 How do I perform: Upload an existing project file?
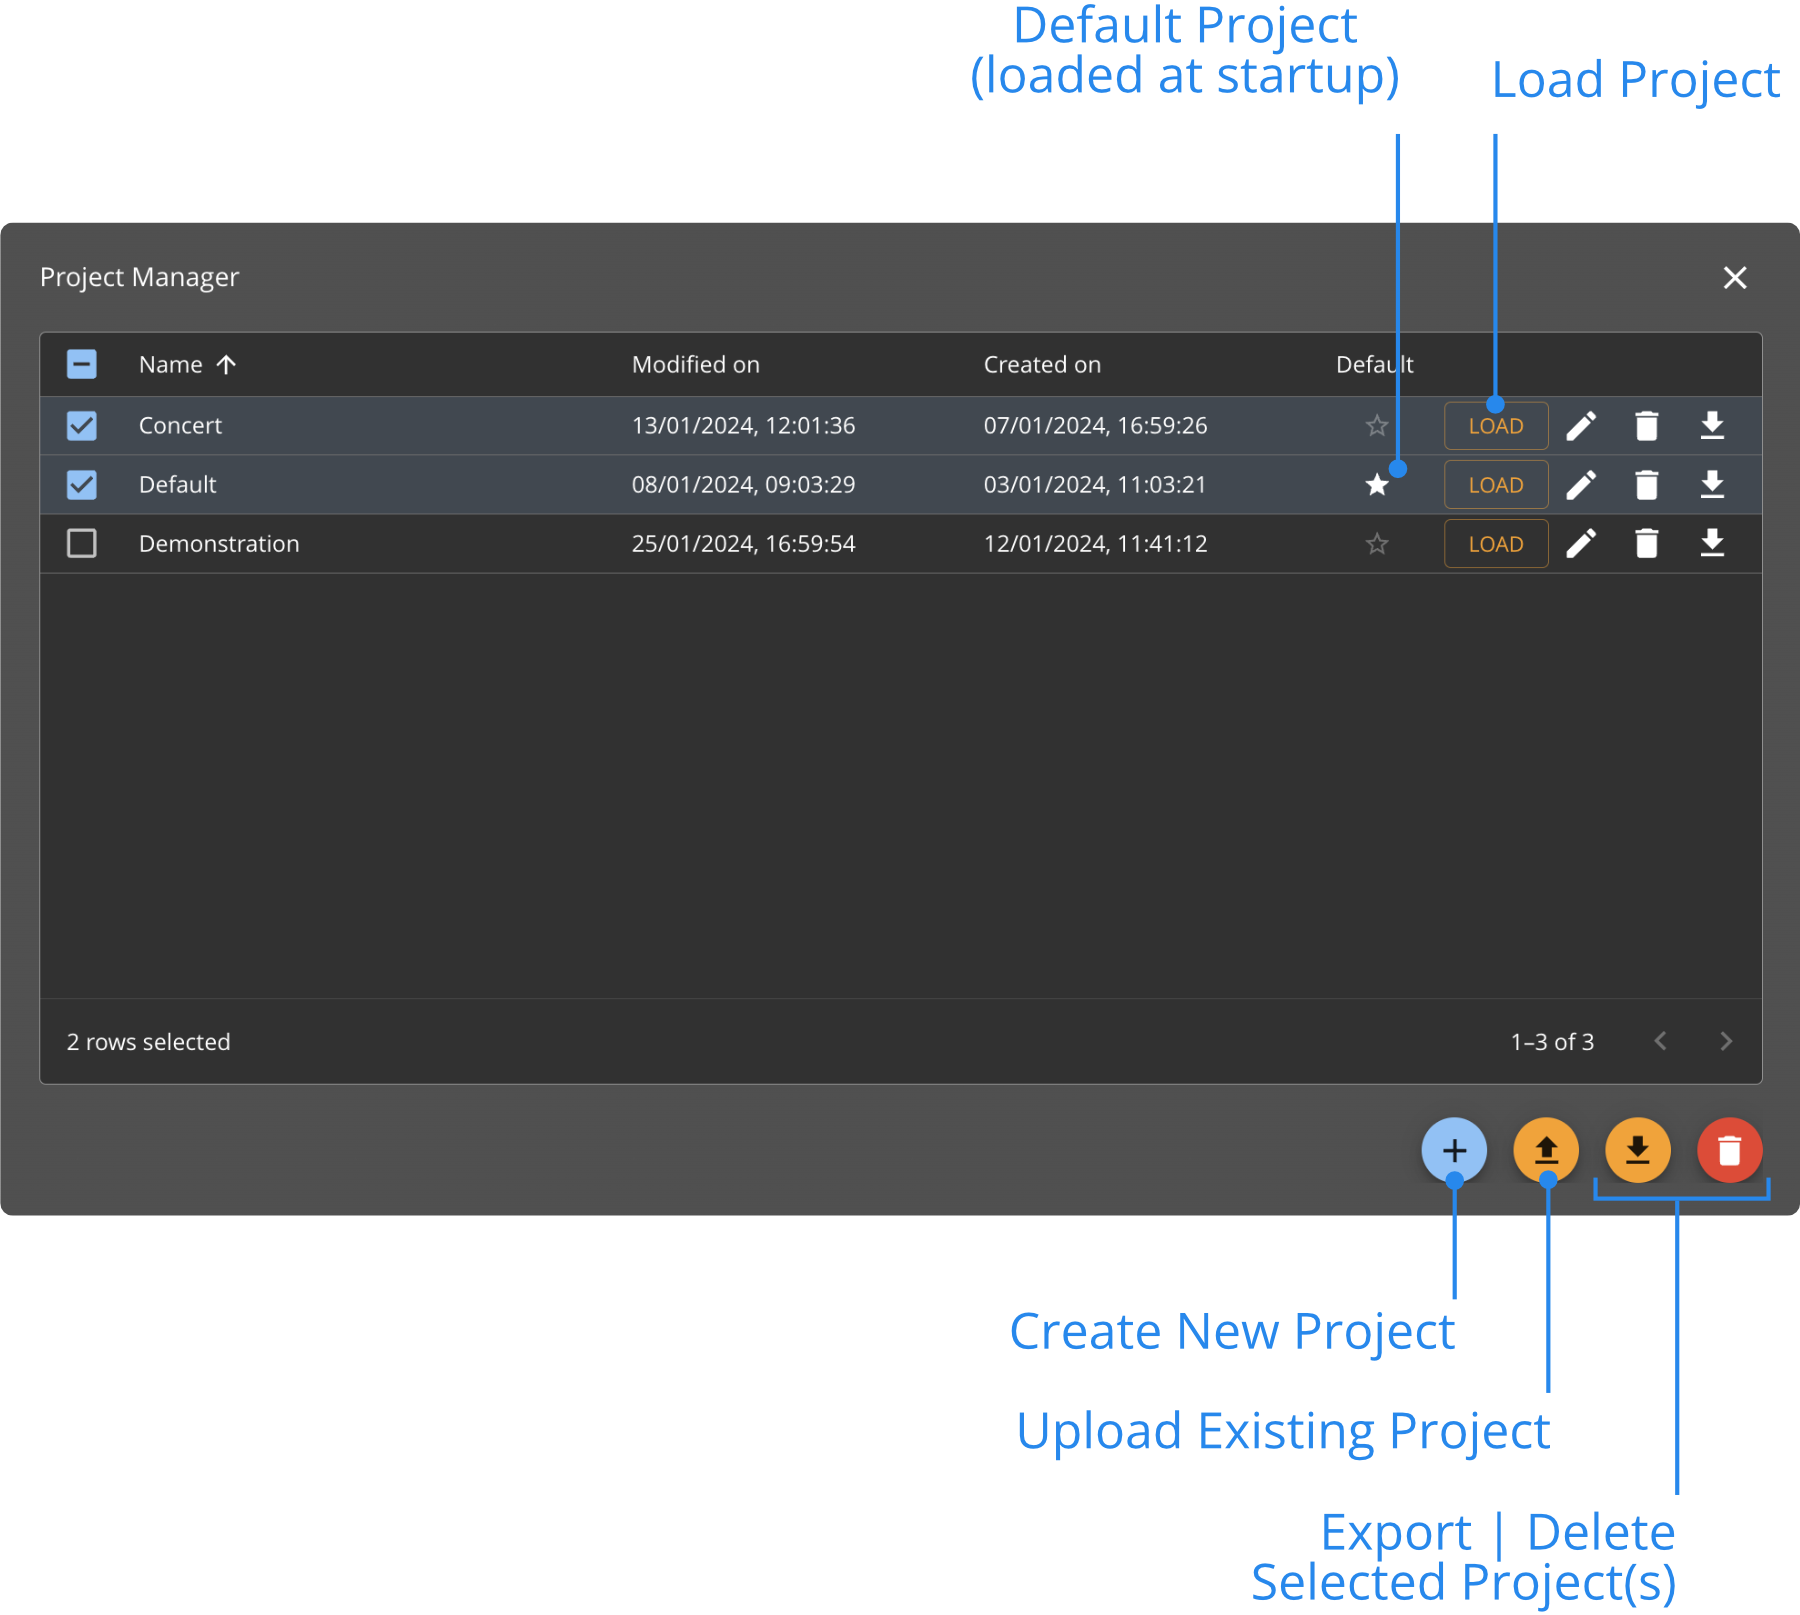[x=1546, y=1150]
